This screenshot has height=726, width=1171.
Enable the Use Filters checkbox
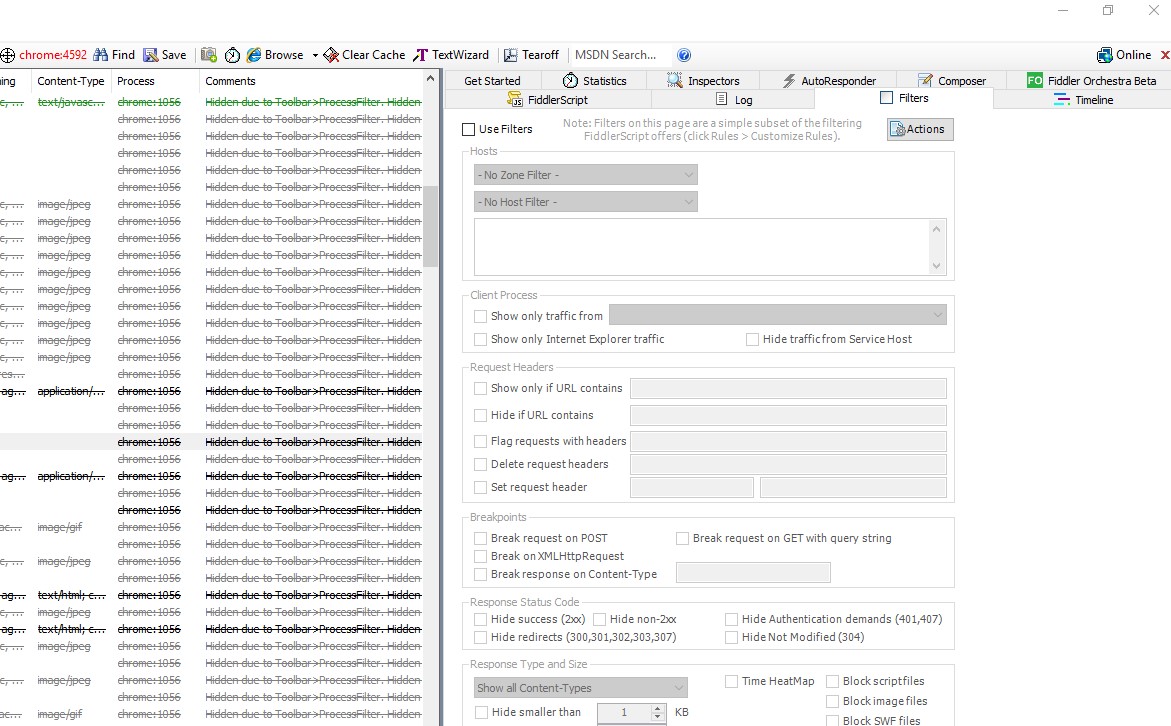point(469,129)
